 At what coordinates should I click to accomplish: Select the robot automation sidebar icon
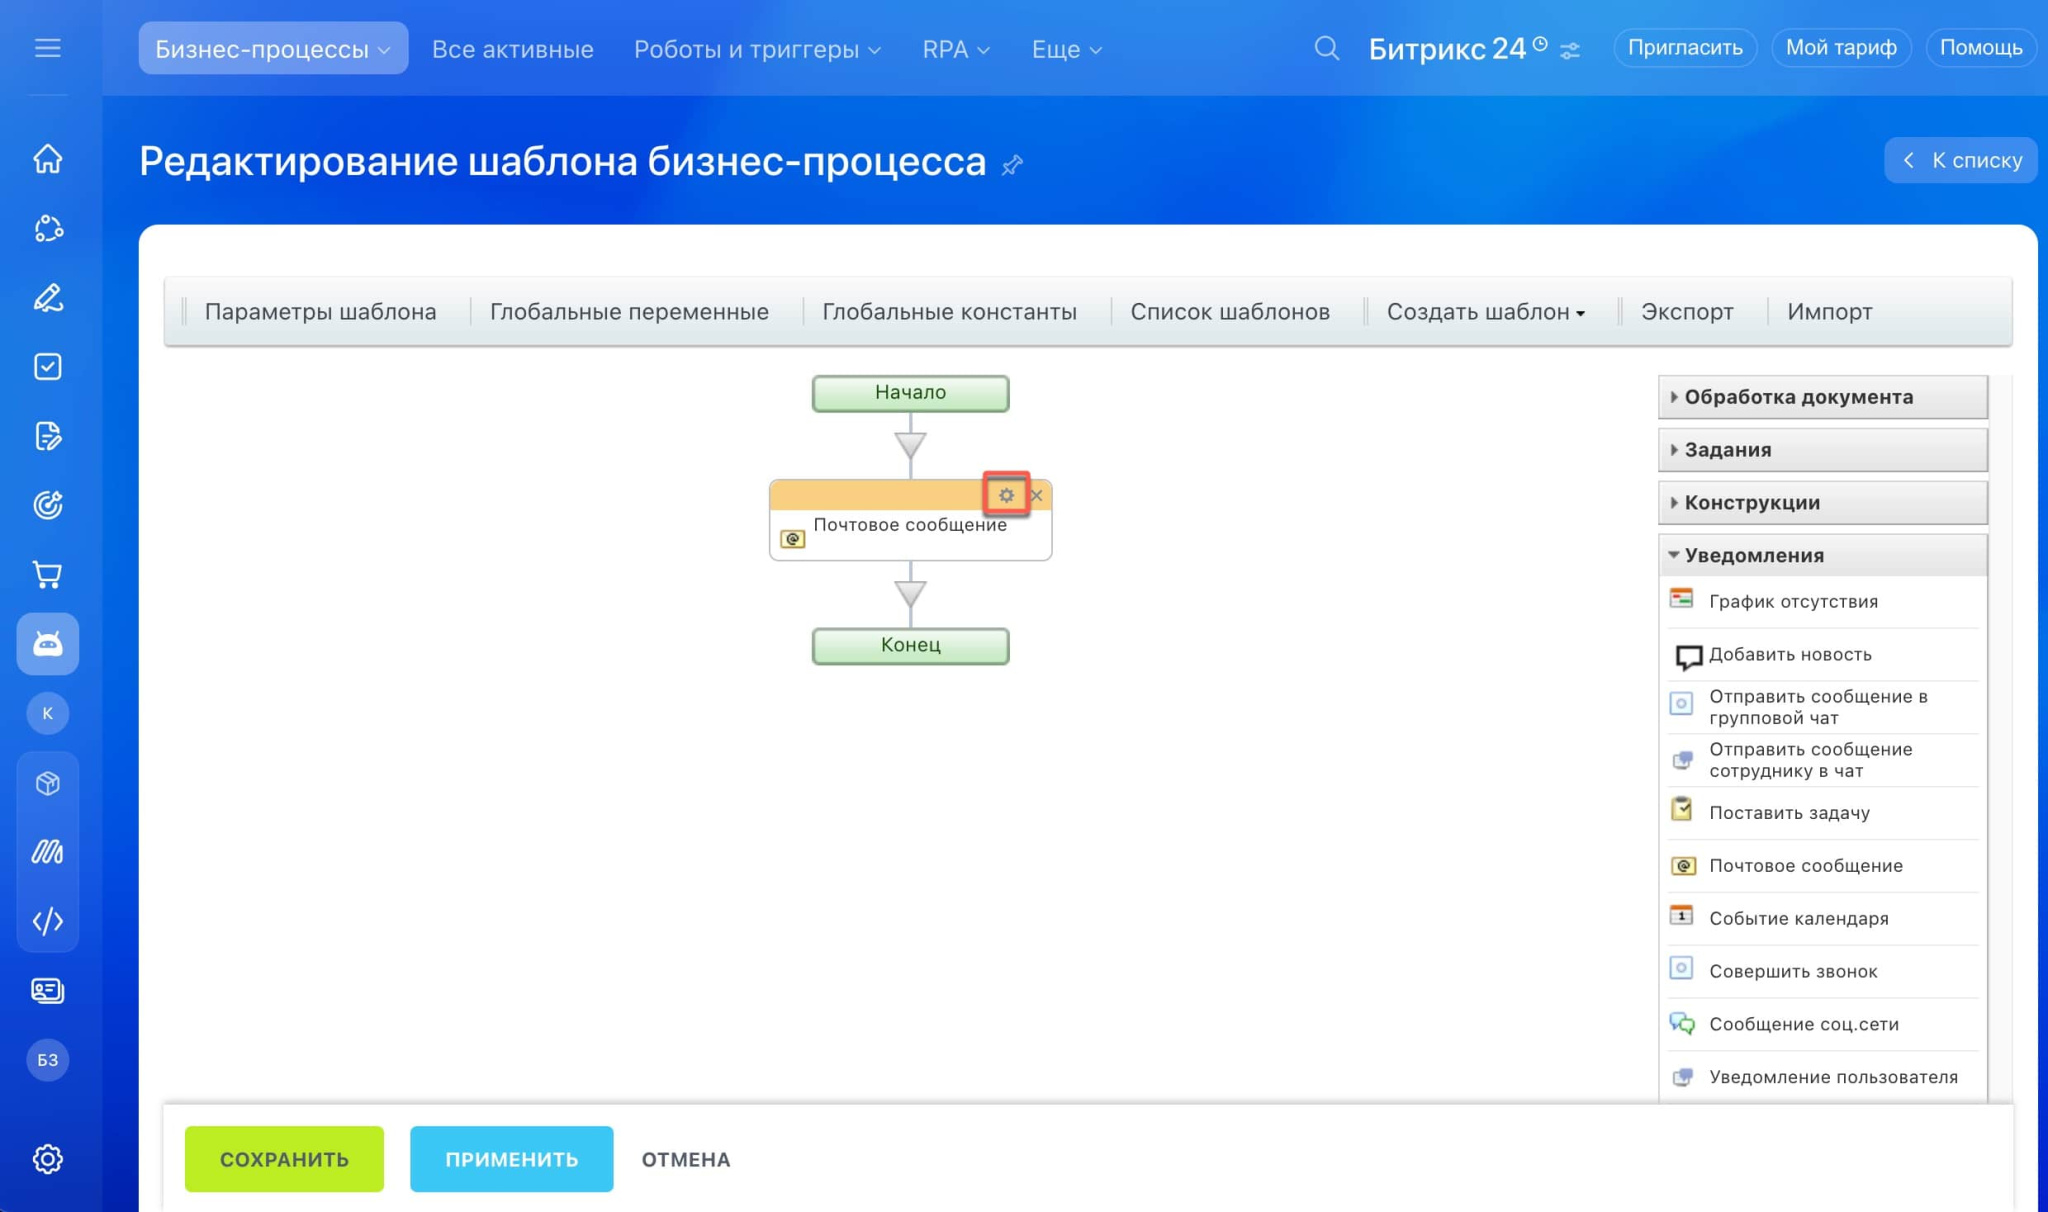[47, 644]
